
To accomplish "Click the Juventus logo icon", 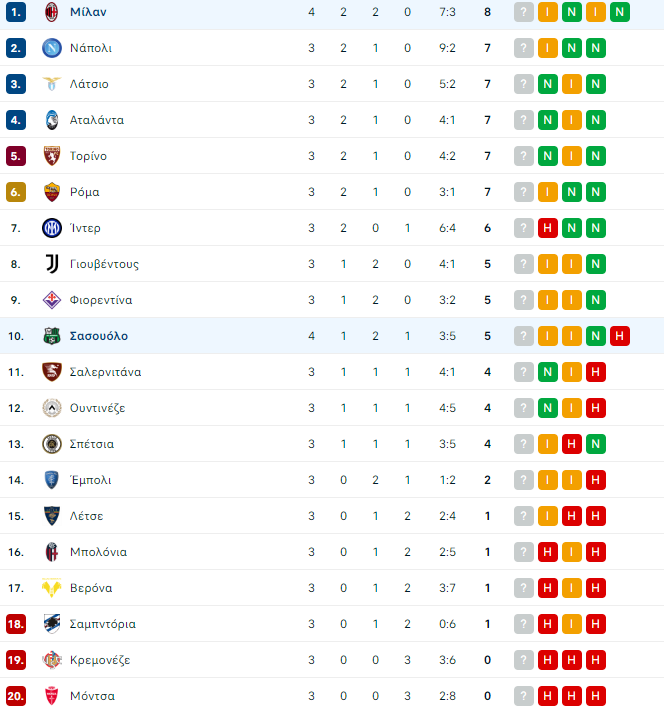I will coord(52,264).
